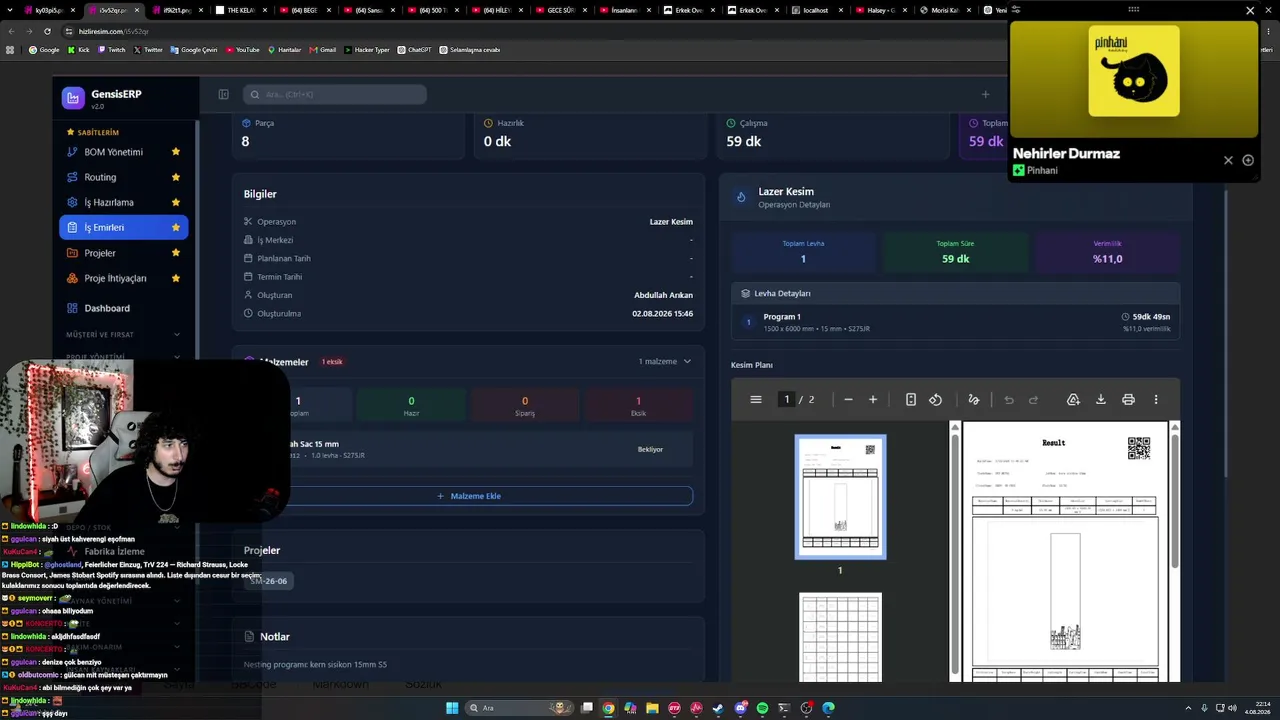Open the ChatGPT bookmark
This screenshot has height=720, width=1280.
click(x=414, y=49)
